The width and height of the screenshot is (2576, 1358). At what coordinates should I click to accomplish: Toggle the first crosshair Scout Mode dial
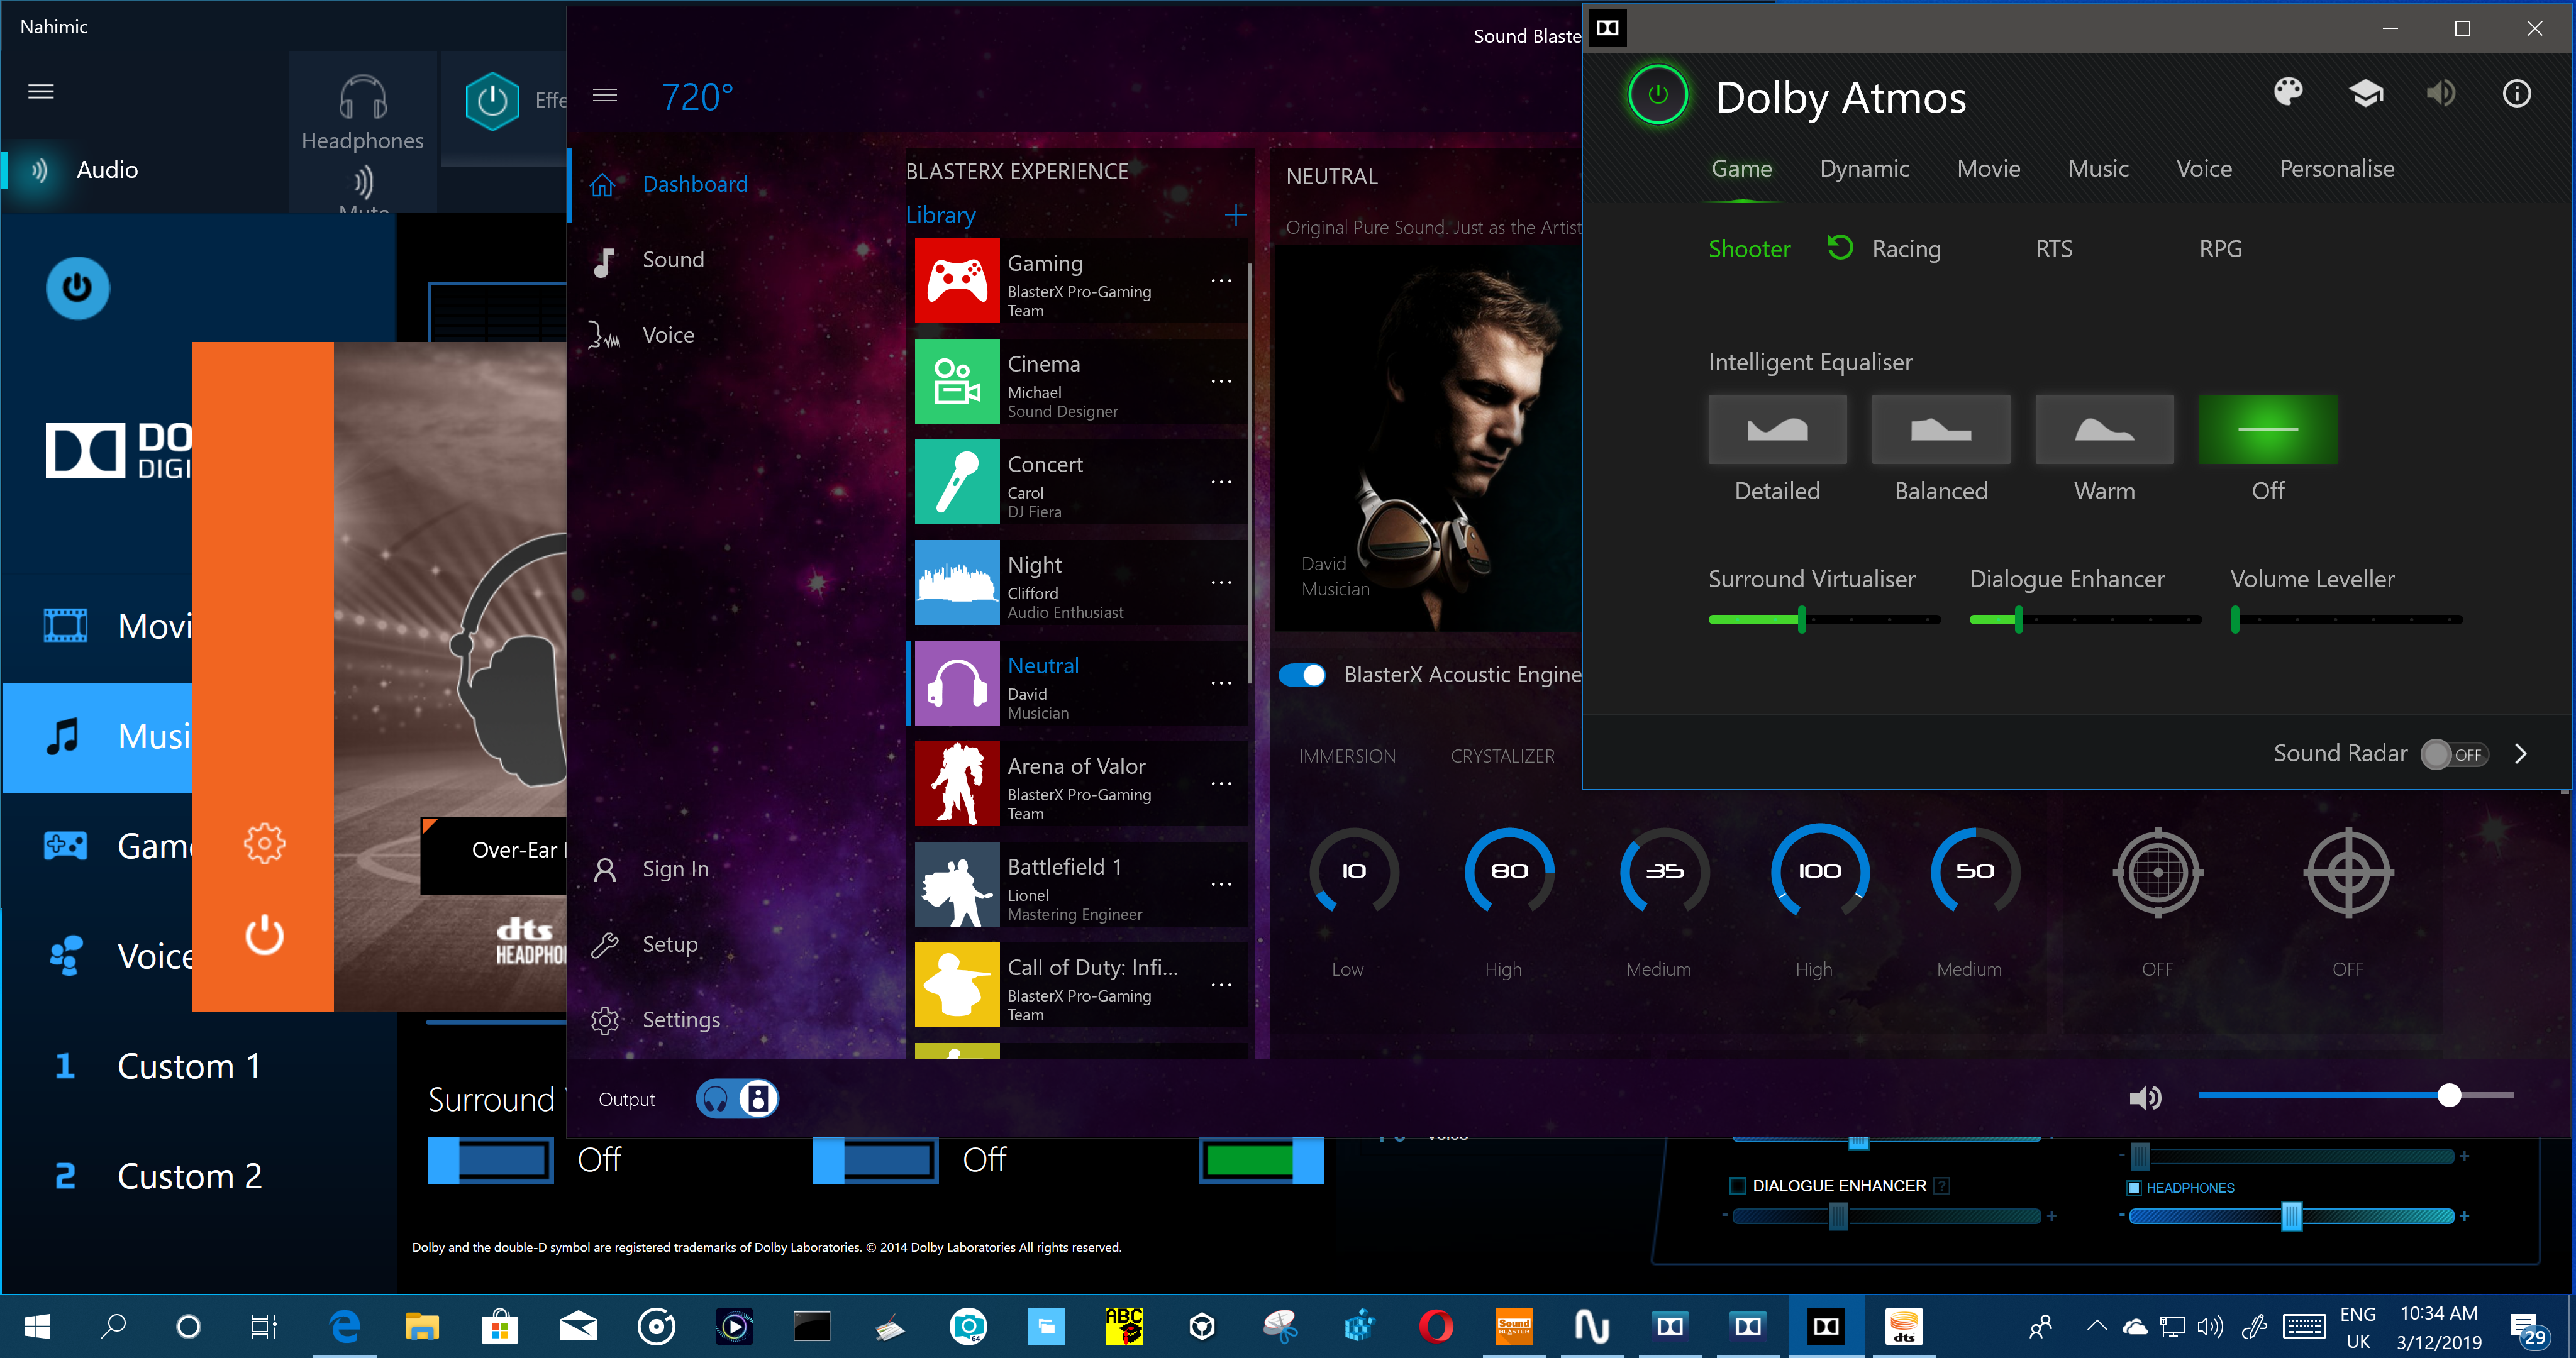pyautogui.click(x=2157, y=872)
